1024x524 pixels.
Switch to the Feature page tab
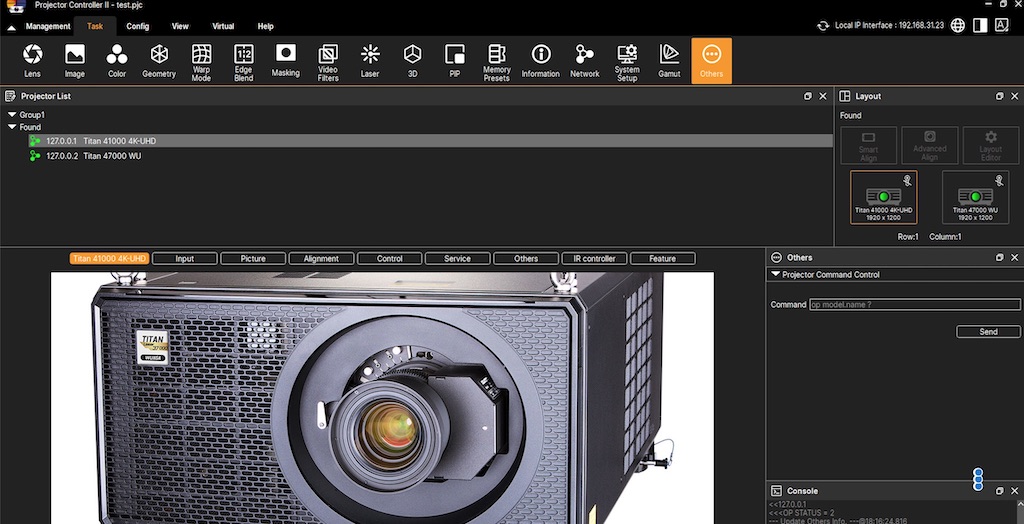[662, 259]
